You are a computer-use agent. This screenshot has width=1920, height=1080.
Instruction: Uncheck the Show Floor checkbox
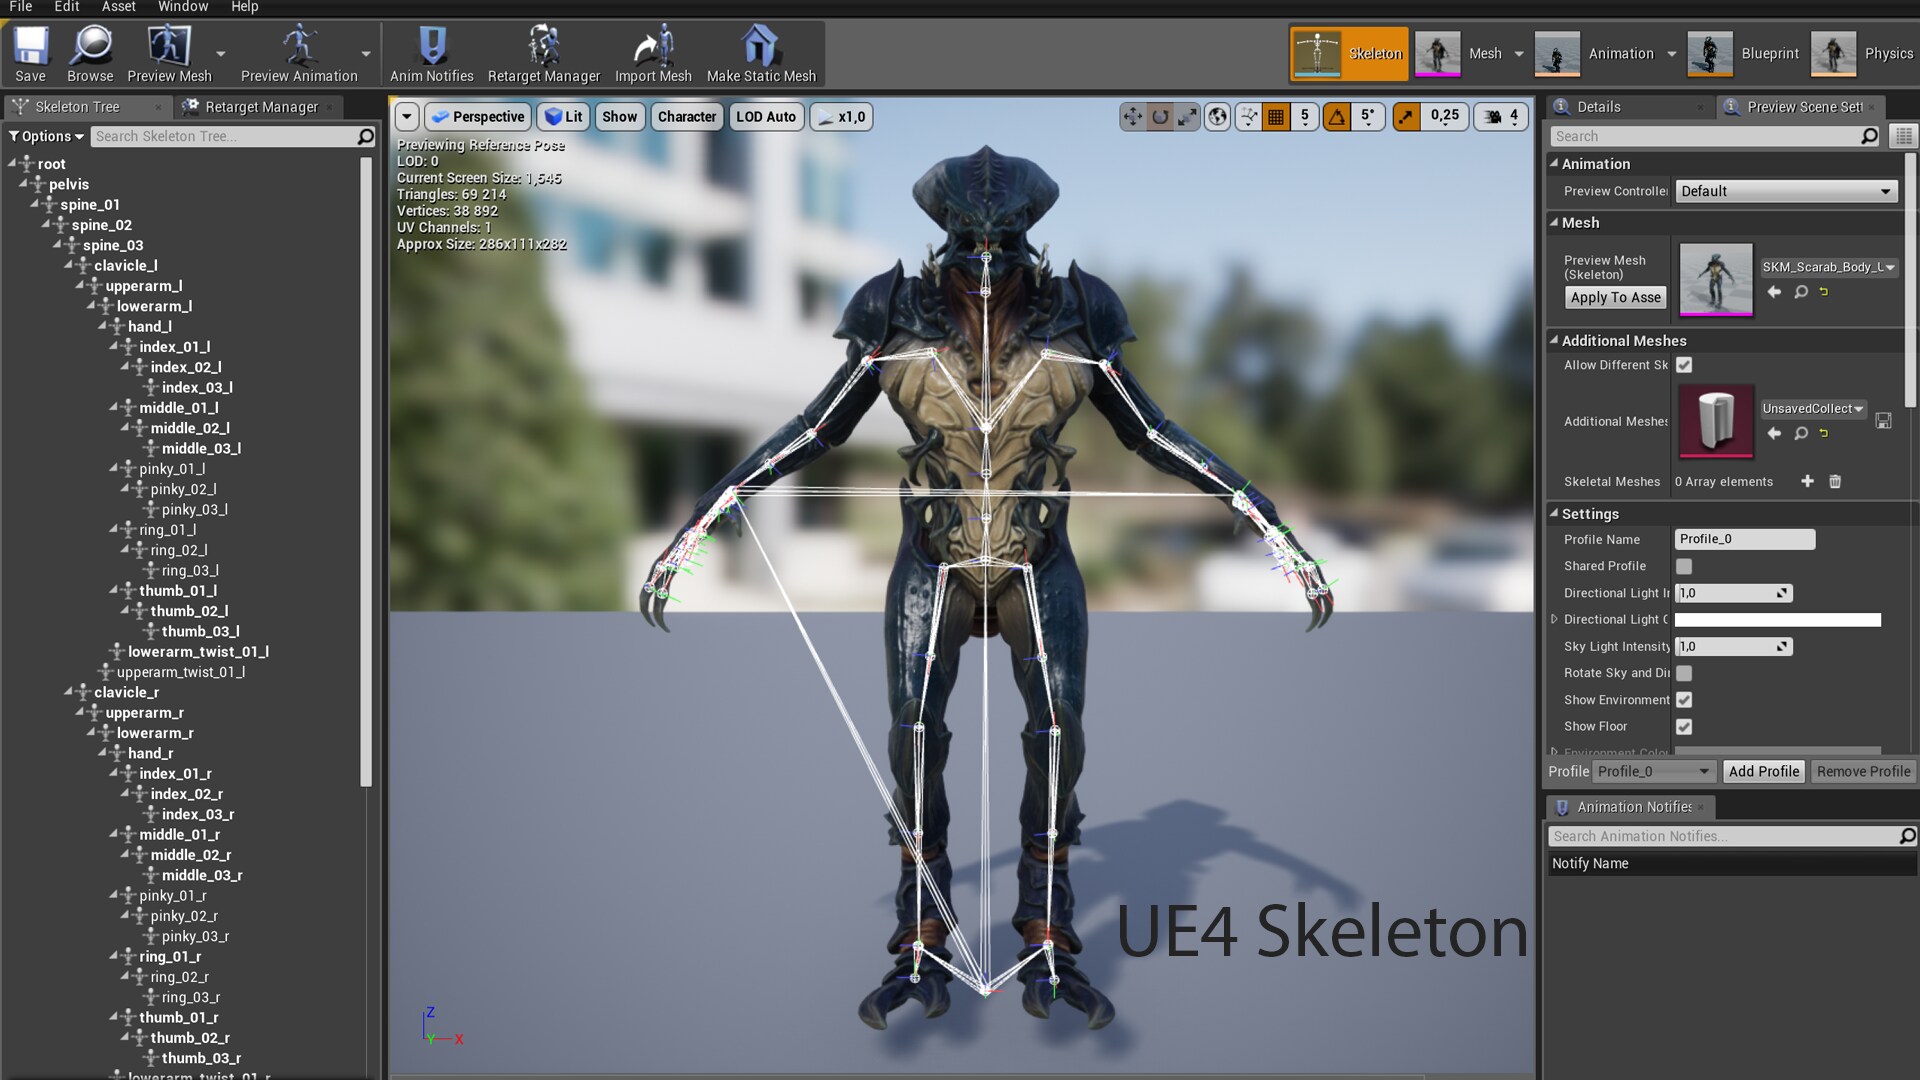click(1684, 727)
